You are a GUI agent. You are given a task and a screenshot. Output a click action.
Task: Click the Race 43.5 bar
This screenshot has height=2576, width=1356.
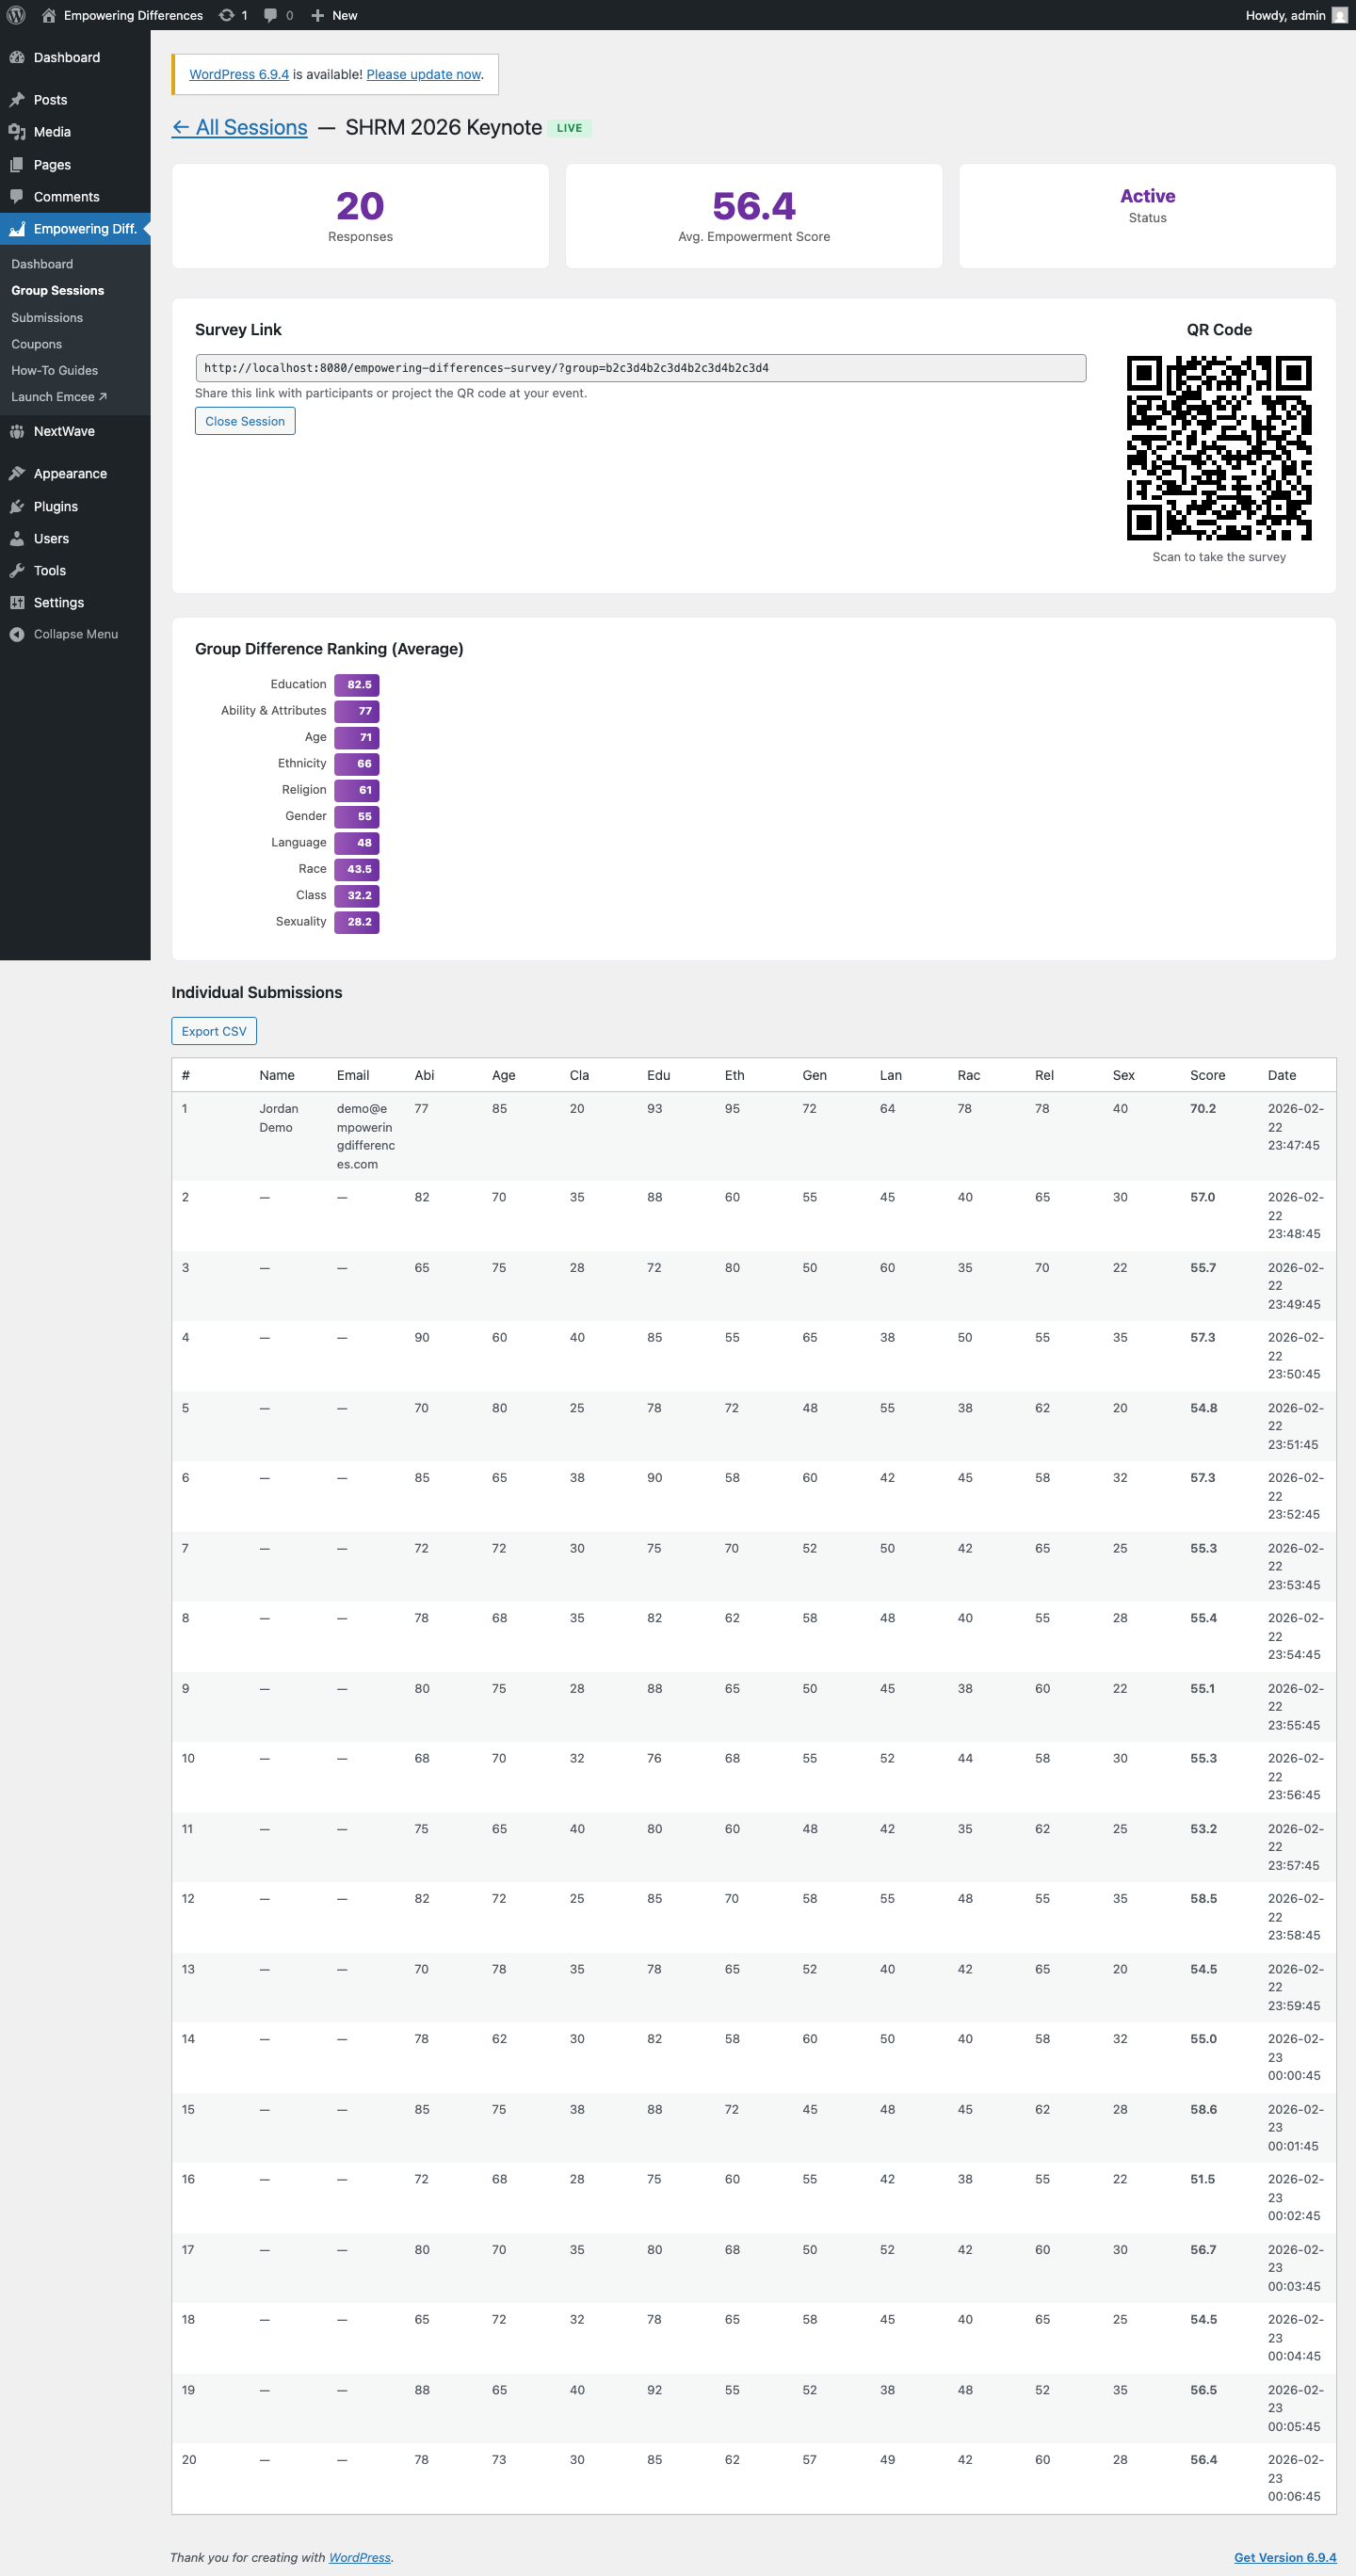tap(357, 870)
